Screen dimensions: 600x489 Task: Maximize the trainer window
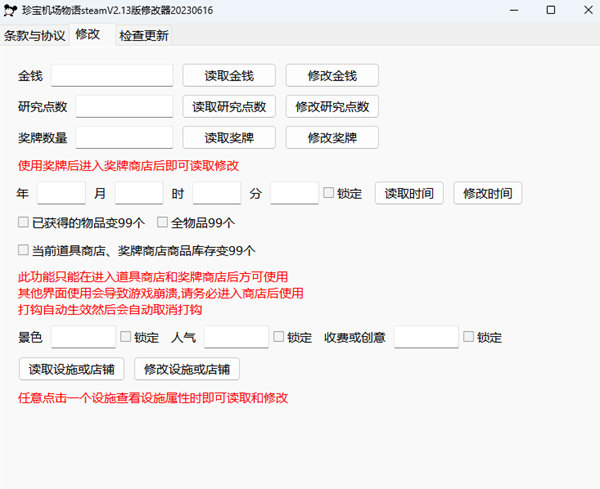551,10
